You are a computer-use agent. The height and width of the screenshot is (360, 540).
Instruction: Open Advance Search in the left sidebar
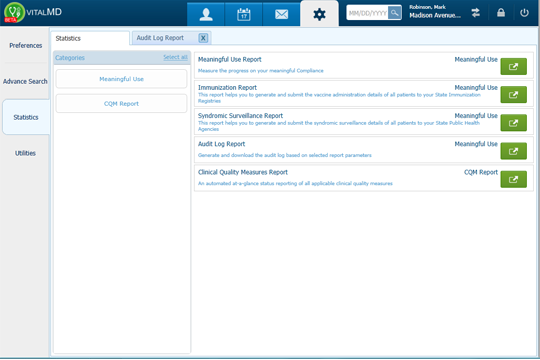pos(25,81)
